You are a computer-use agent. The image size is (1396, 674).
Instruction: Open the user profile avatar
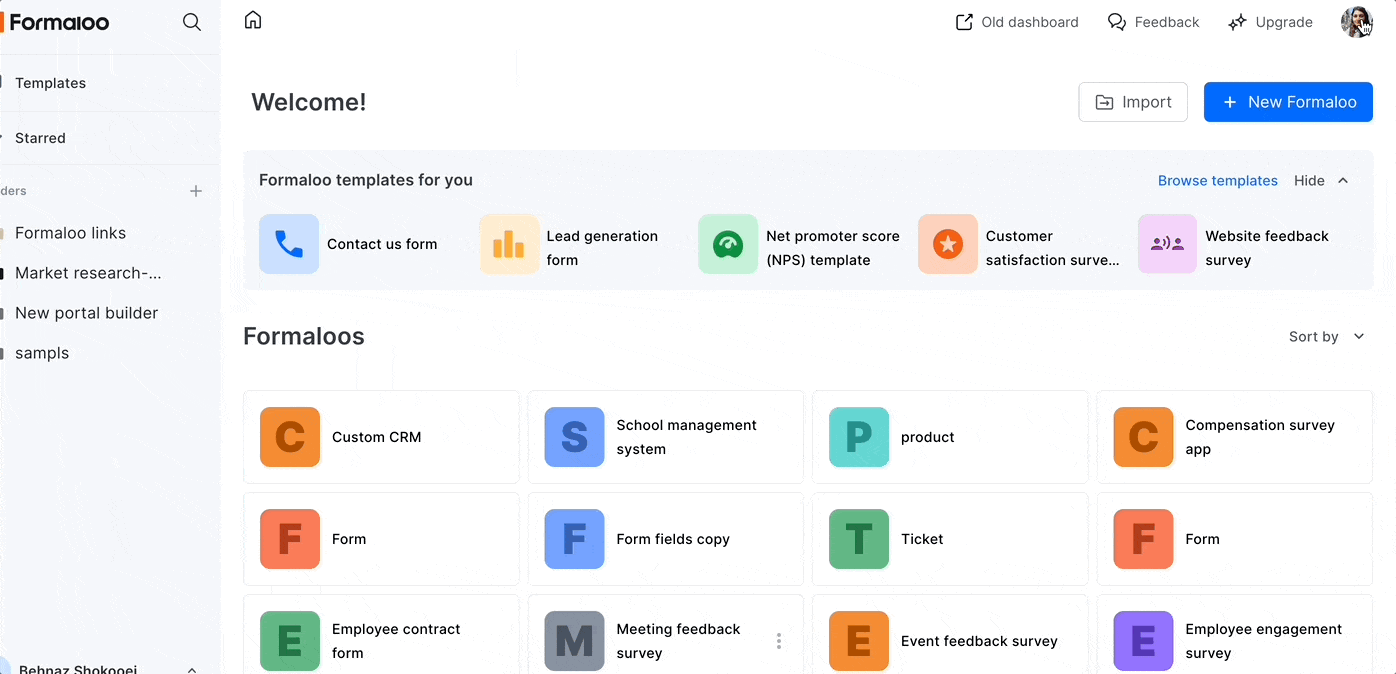[1356, 22]
